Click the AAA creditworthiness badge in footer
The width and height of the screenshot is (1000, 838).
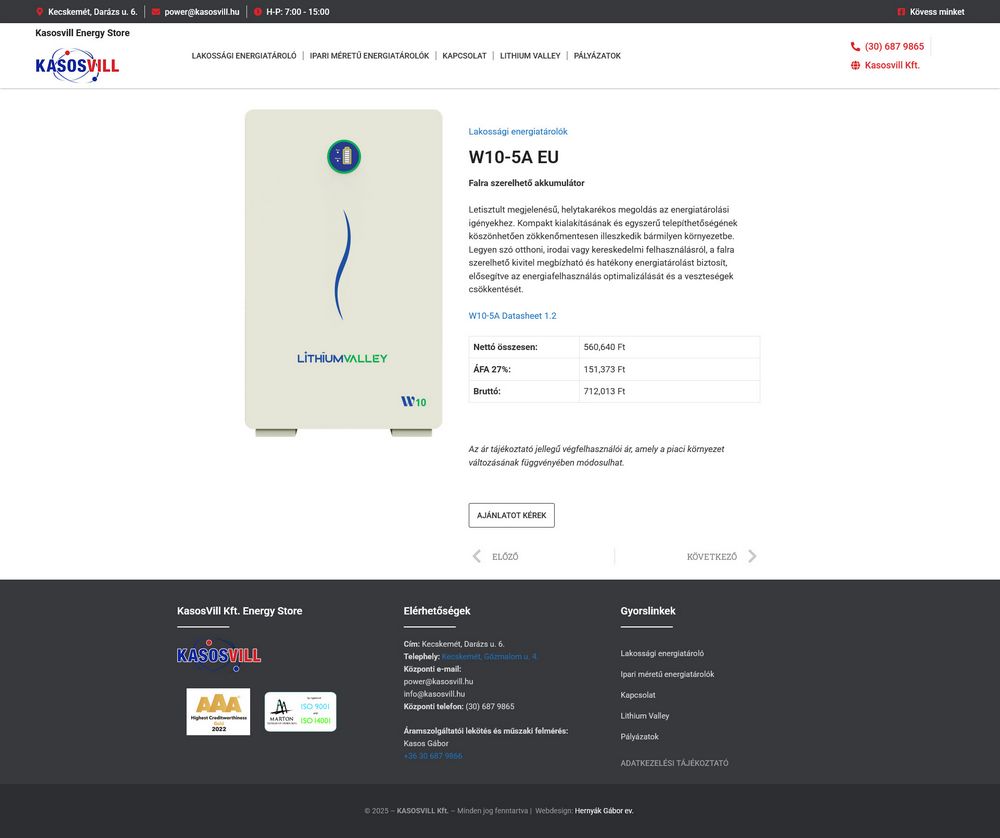pyautogui.click(x=218, y=711)
